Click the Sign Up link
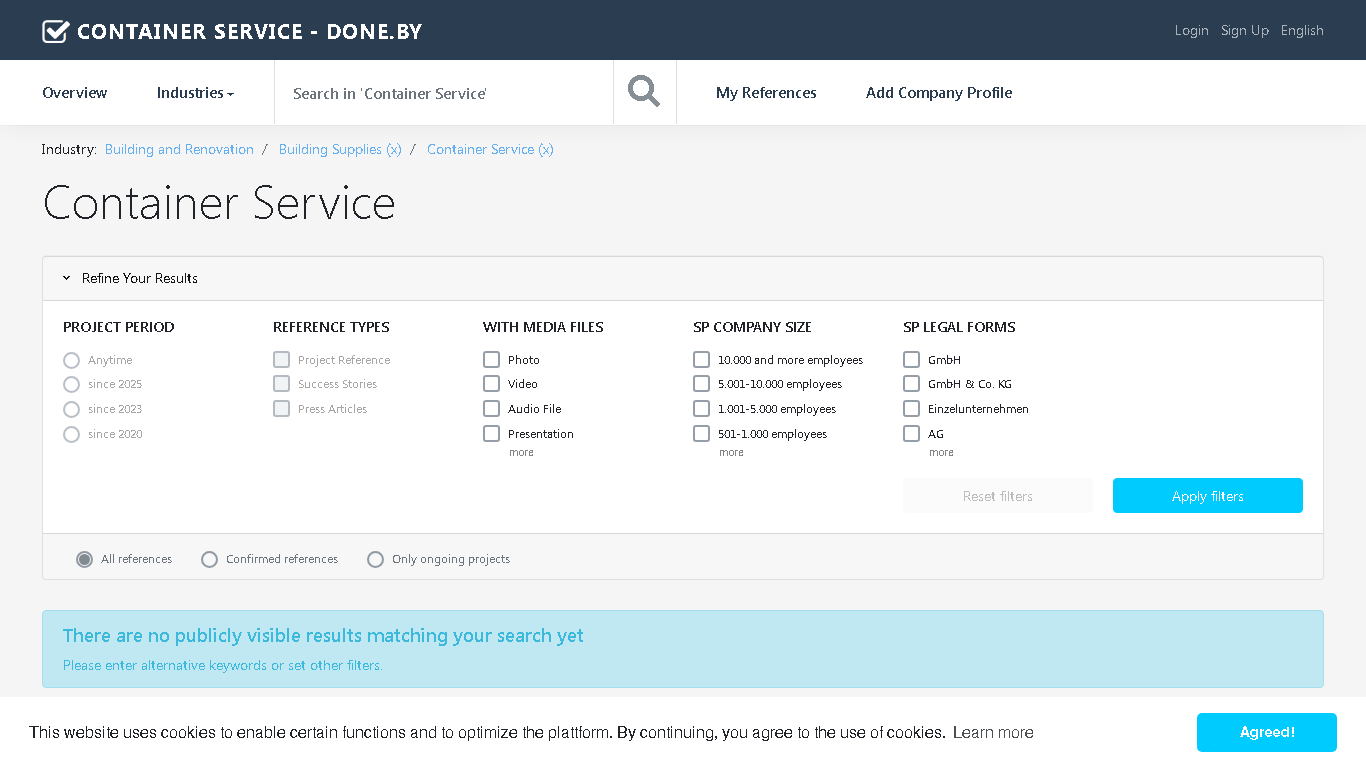The width and height of the screenshot is (1366, 768). pos(1245,30)
